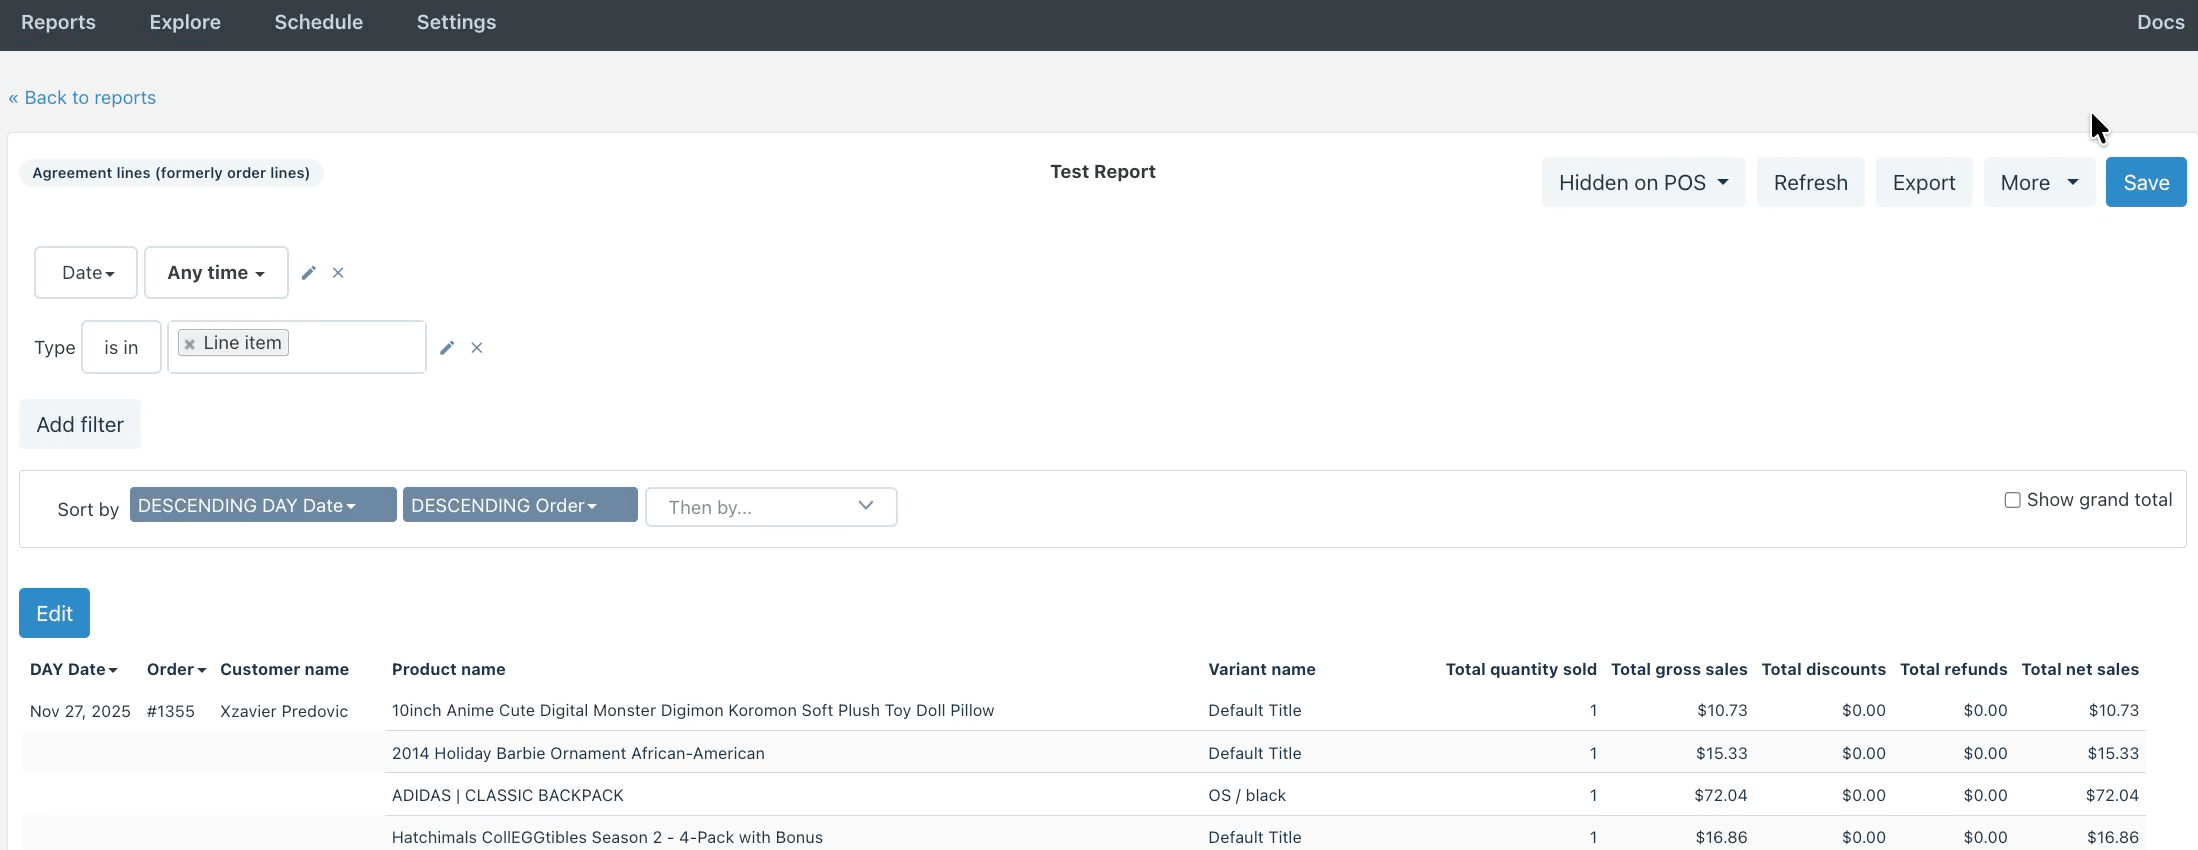This screenshot has height=850, width=2198.
Task: Remove the Date filter with X icon
Action: pyautogui.click(x=338, y=273)
